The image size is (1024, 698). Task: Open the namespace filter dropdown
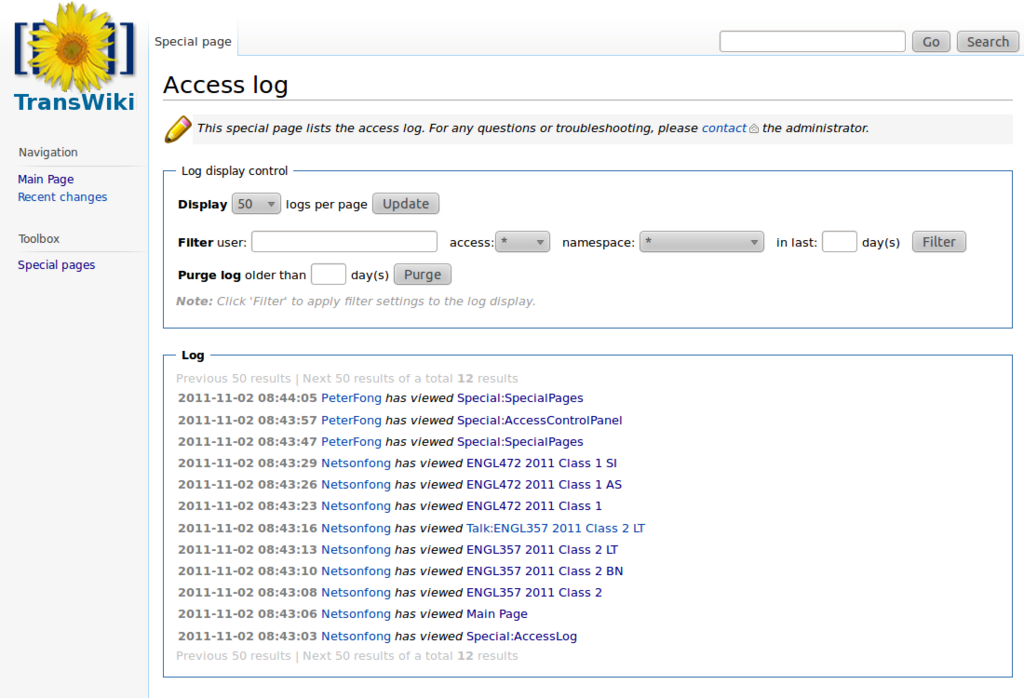pyautogui.click(x=701, y=242)
